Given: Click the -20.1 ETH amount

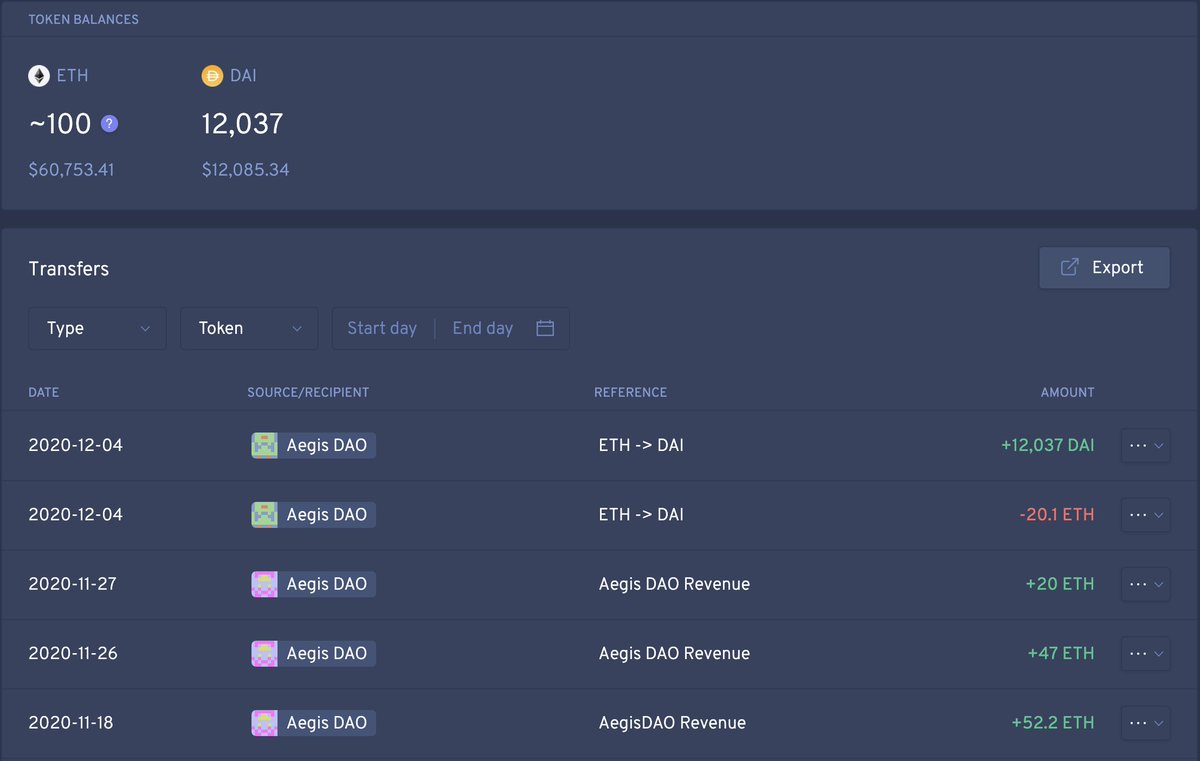Looking at the screenshot, I should (1057, 515).
